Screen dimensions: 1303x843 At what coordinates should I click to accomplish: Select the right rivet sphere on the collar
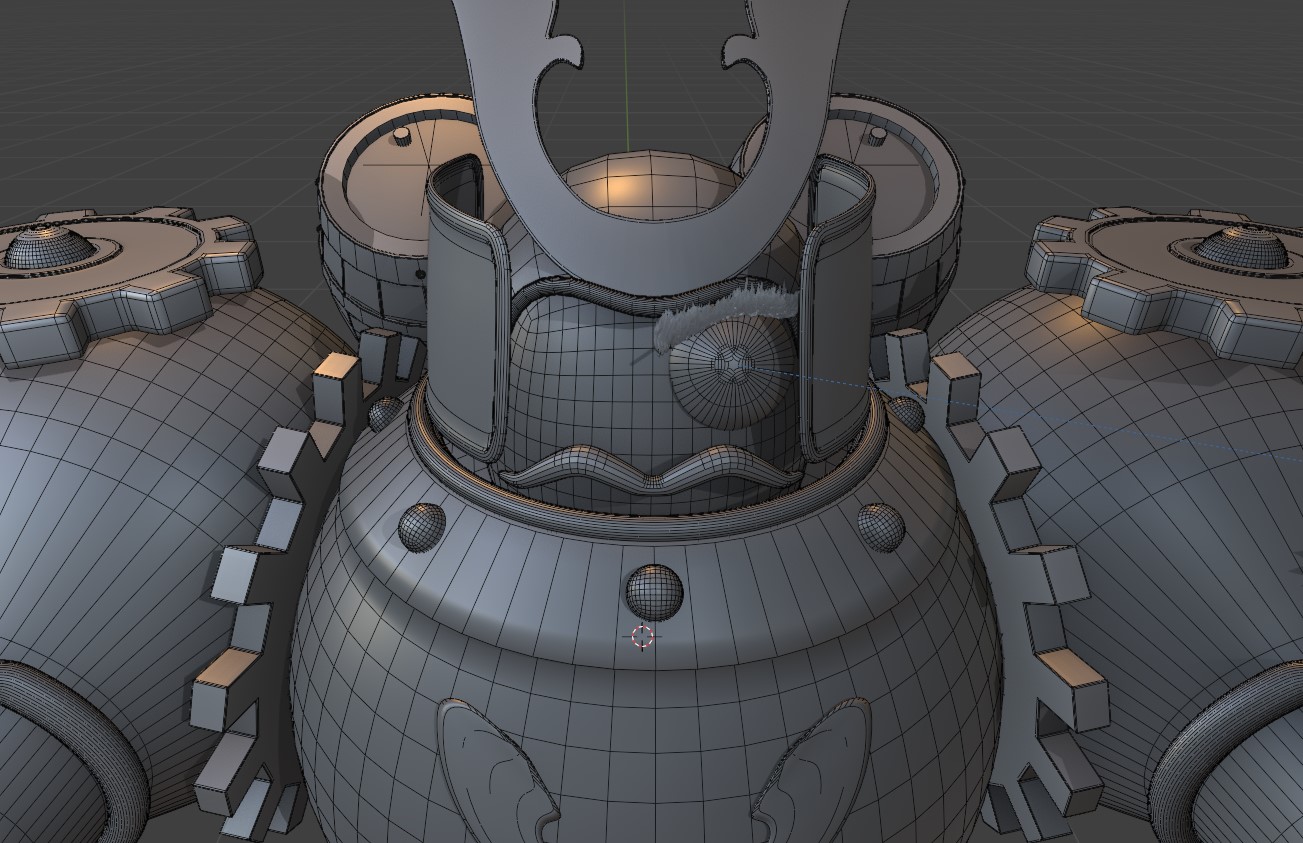pos(881,526)
